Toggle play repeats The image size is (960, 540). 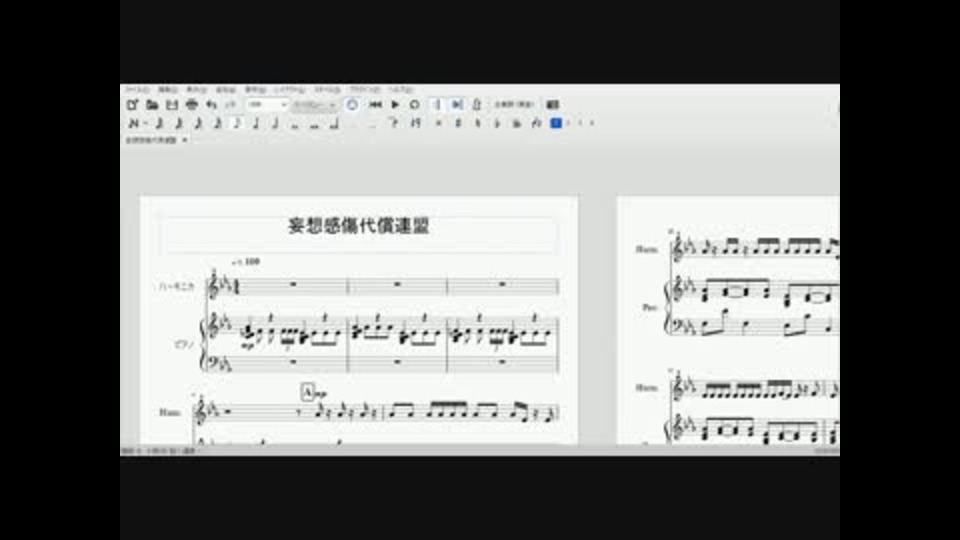point(438,105)
